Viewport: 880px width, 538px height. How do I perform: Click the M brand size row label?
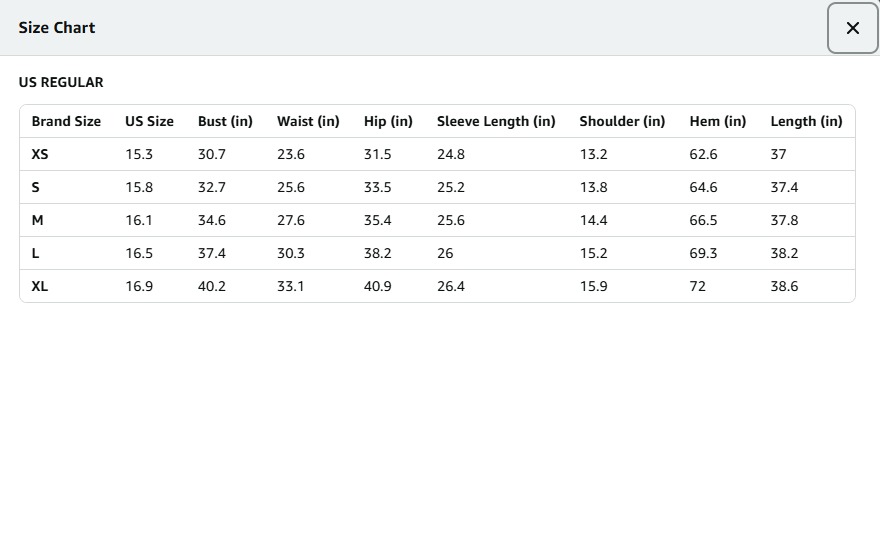(x=37, y=220)
